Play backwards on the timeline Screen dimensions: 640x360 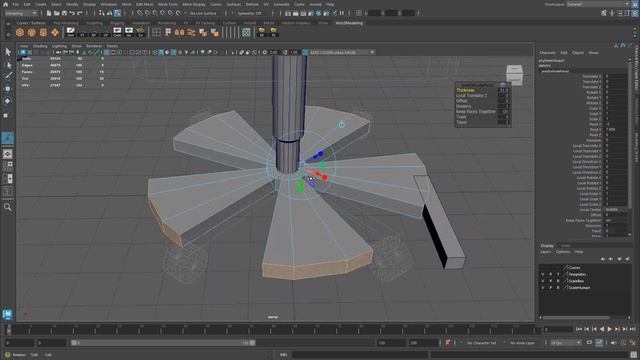[x=602, y=329]
